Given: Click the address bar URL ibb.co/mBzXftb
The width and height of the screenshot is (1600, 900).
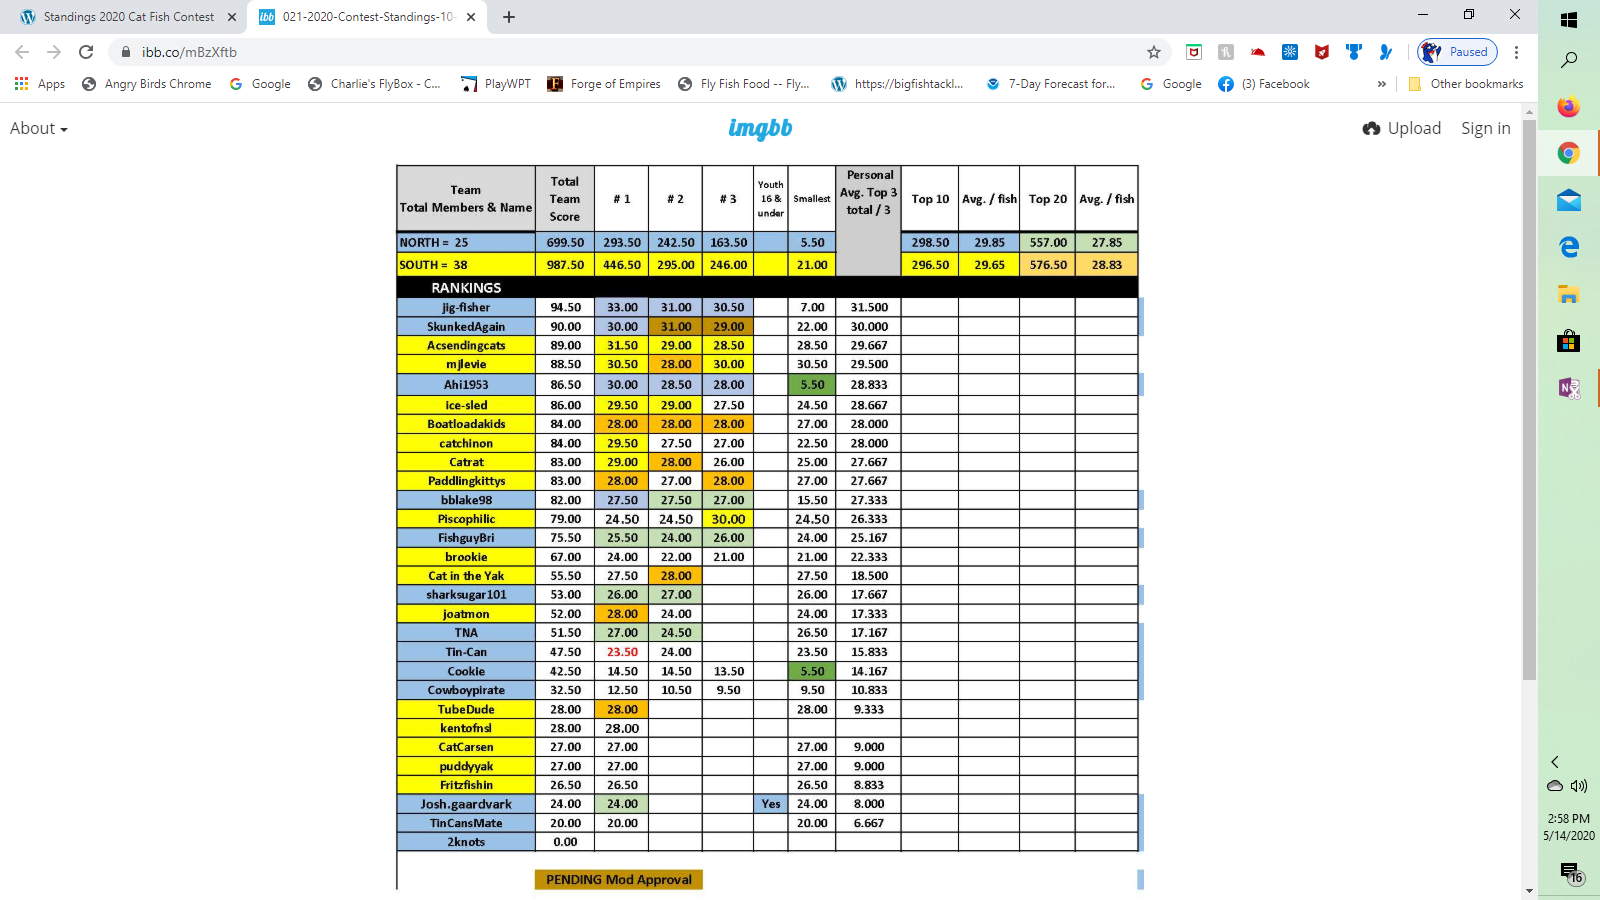Looking at the screenshot, I should coord(189,52).
